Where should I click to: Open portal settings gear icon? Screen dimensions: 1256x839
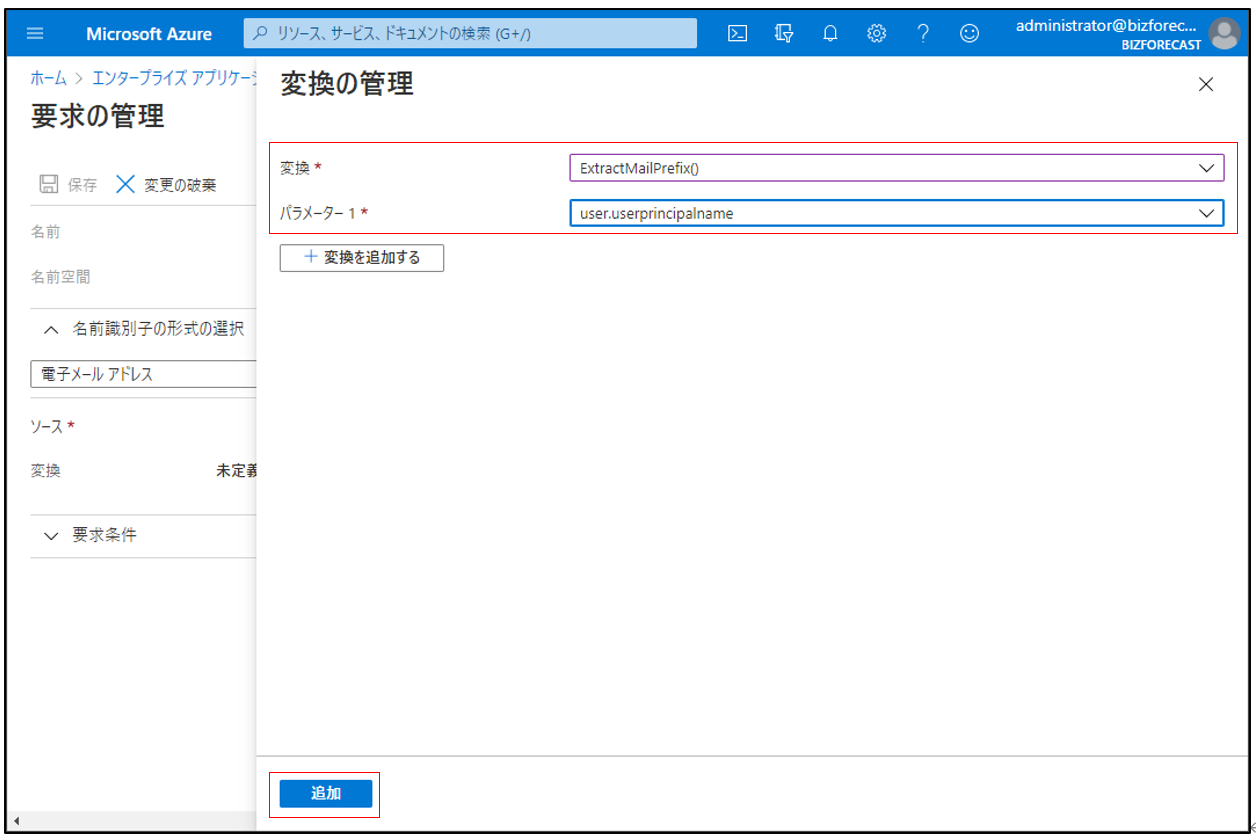tap(877, 33)
